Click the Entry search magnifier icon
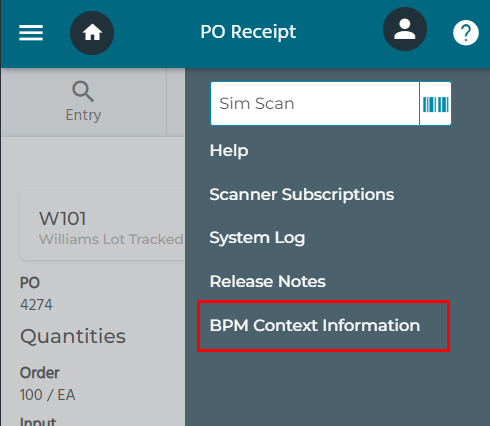 point(83,91)
